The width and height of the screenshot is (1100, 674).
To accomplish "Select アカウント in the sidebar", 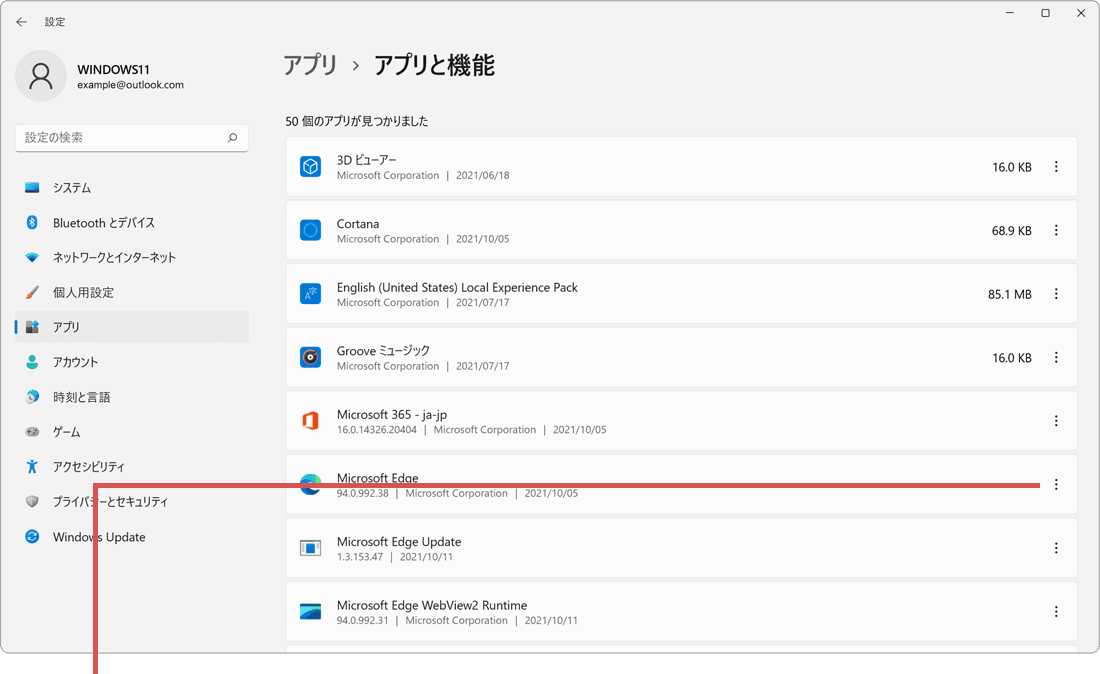I will click(31, 362).
